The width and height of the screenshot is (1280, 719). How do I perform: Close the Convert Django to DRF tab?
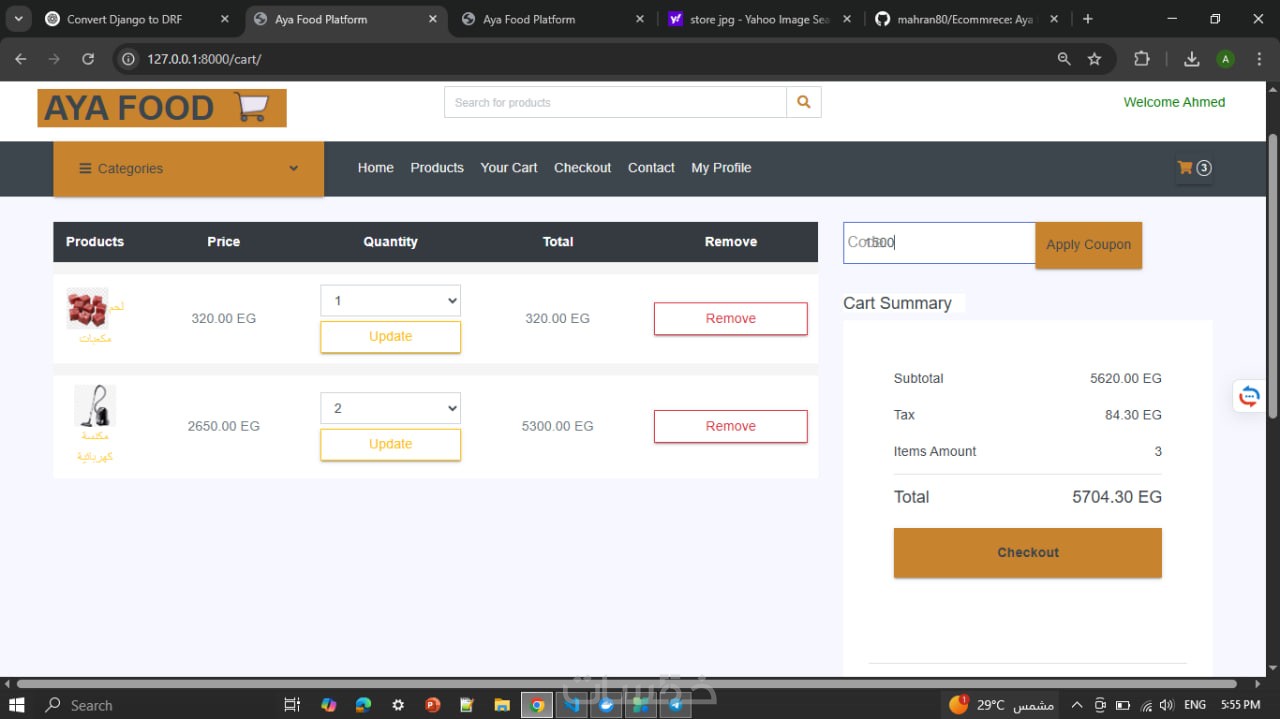point(225,19)
